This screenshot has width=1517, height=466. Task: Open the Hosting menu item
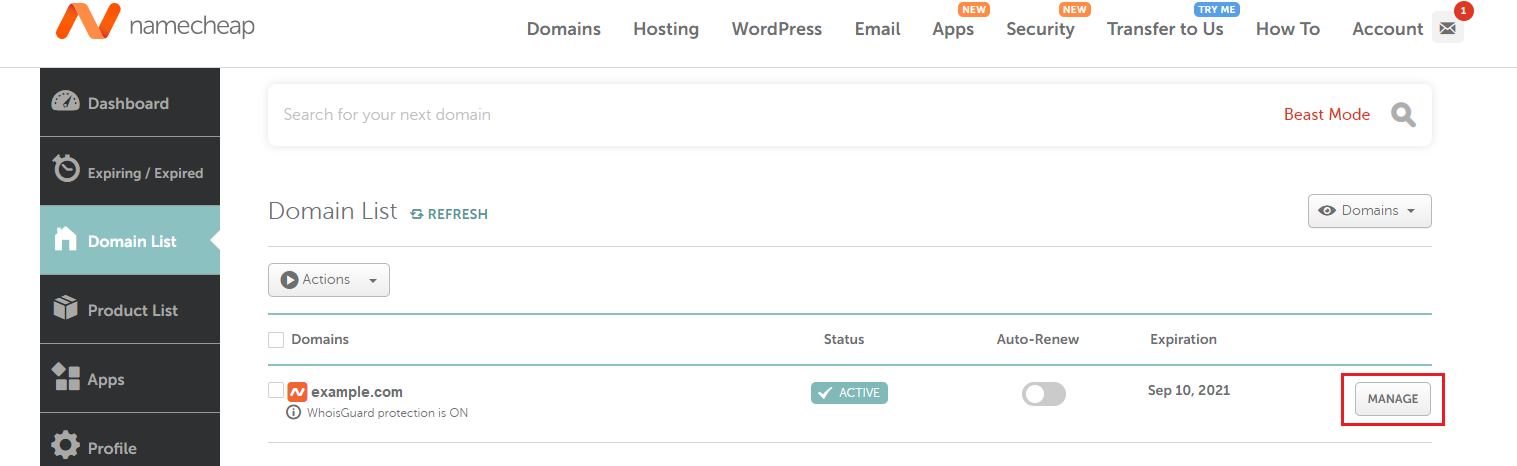pos(665,29)
